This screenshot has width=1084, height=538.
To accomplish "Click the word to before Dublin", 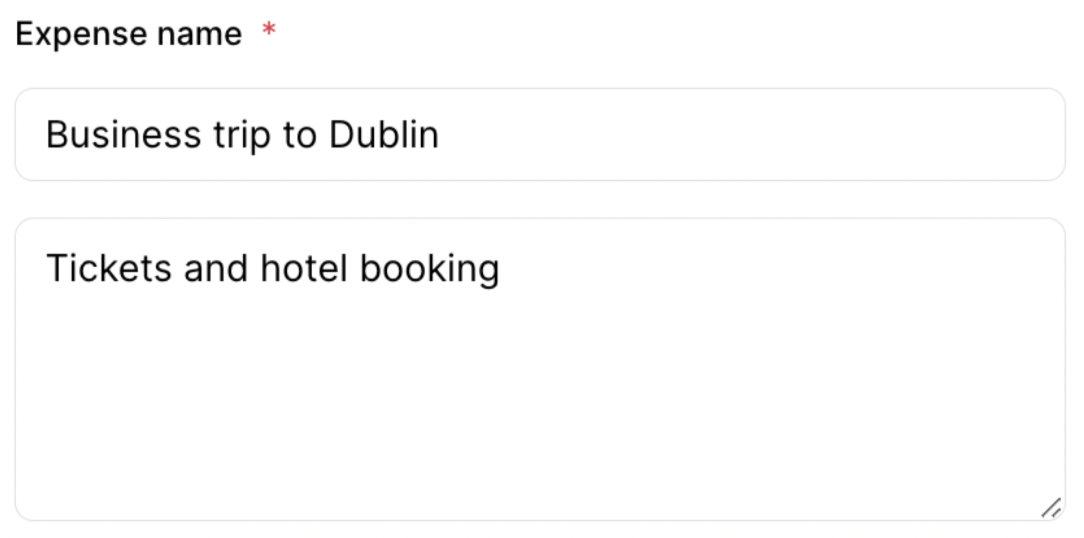I will point(299,135).
